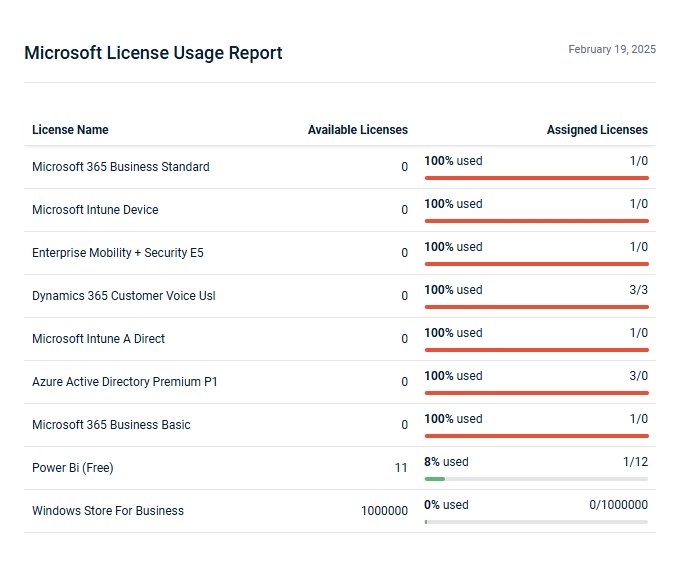Viewport: 680px width, 574px height.
Task: Open Azure Active Directory Premium P1
Action: point(124,382)
